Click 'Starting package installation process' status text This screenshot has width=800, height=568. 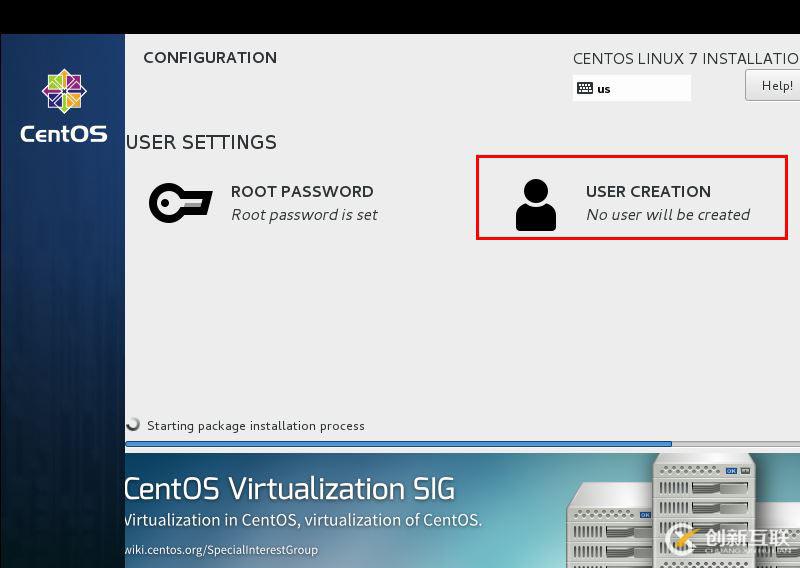pyautogui.click(x=256, y=426)
